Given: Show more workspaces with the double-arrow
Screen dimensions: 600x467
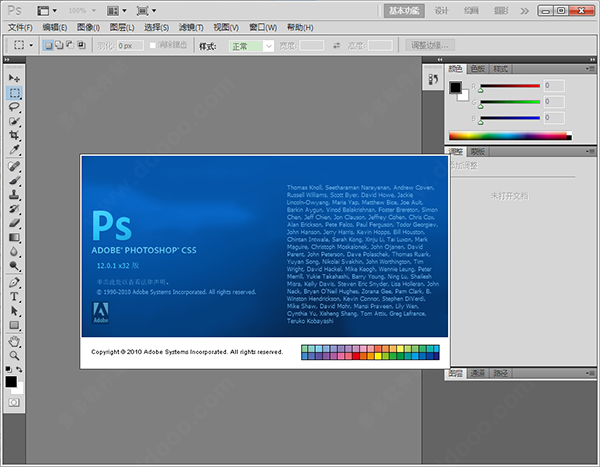Looking at the screenshot, I should tap(524, 11).
